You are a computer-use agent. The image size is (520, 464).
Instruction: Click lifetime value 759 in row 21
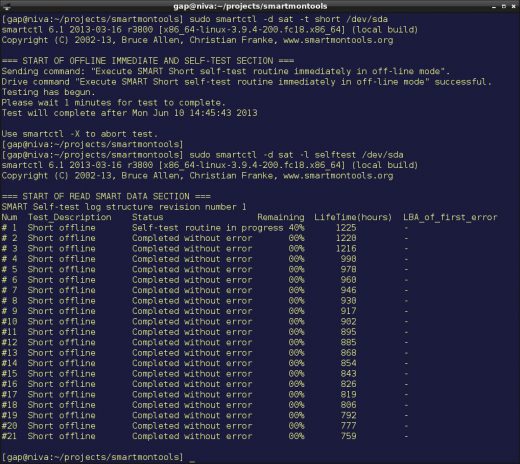348,436
